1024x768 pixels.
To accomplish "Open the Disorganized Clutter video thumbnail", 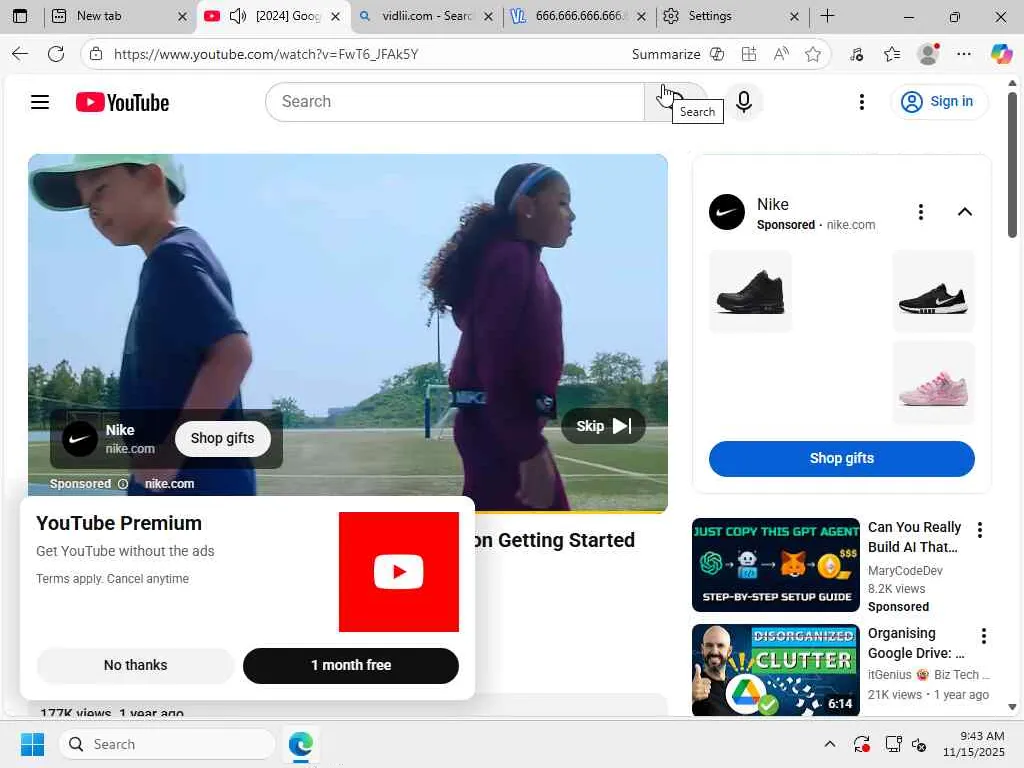I will pyautogui.click(x=776, y=670).
